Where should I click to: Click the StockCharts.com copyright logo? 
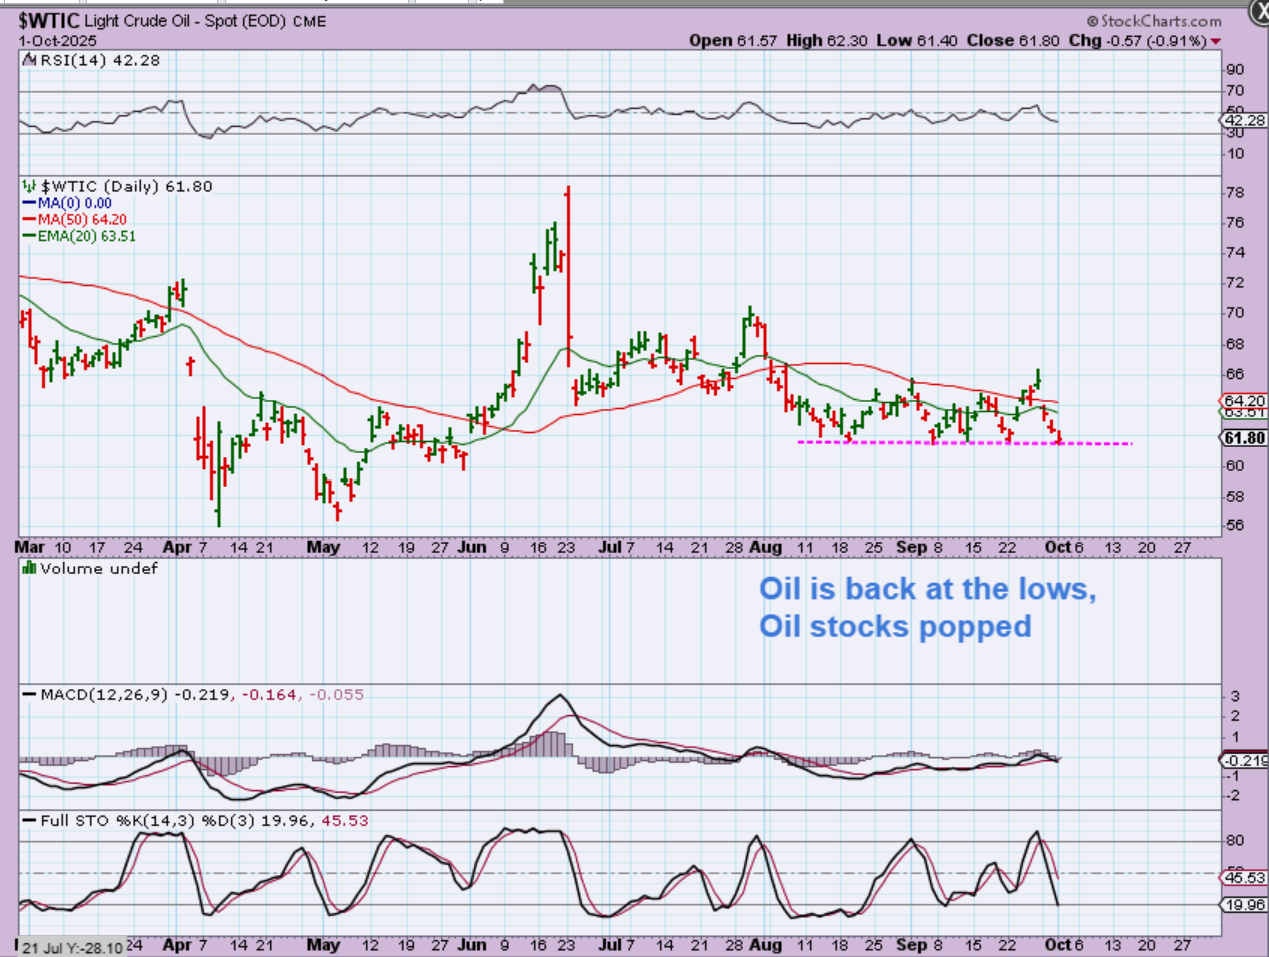coord(1154,21)
